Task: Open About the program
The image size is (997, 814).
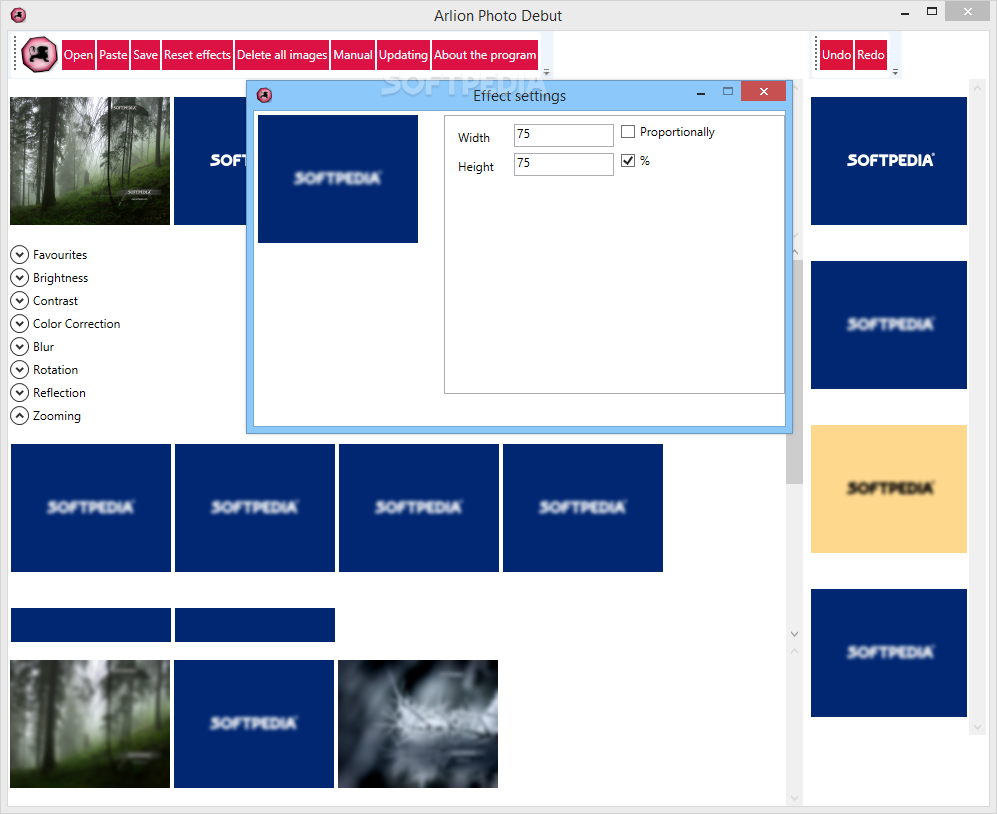Action: [x=485, y=55]
